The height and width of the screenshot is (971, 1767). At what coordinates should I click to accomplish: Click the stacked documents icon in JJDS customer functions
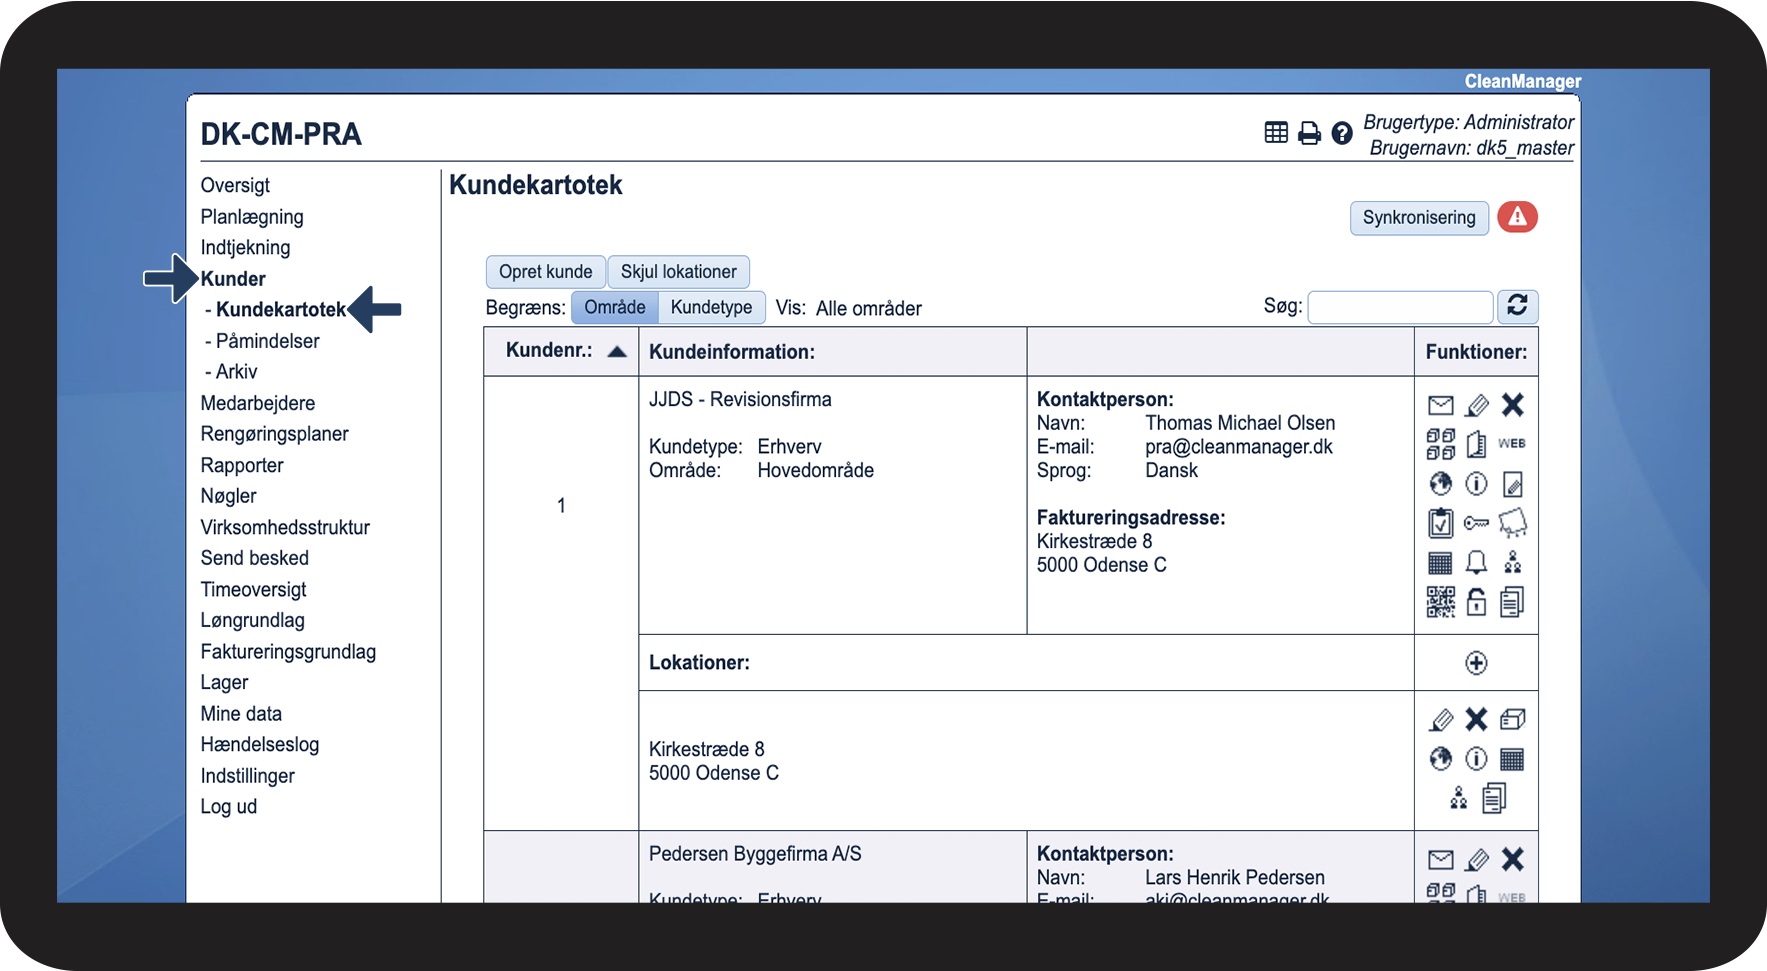point(1512,602)
